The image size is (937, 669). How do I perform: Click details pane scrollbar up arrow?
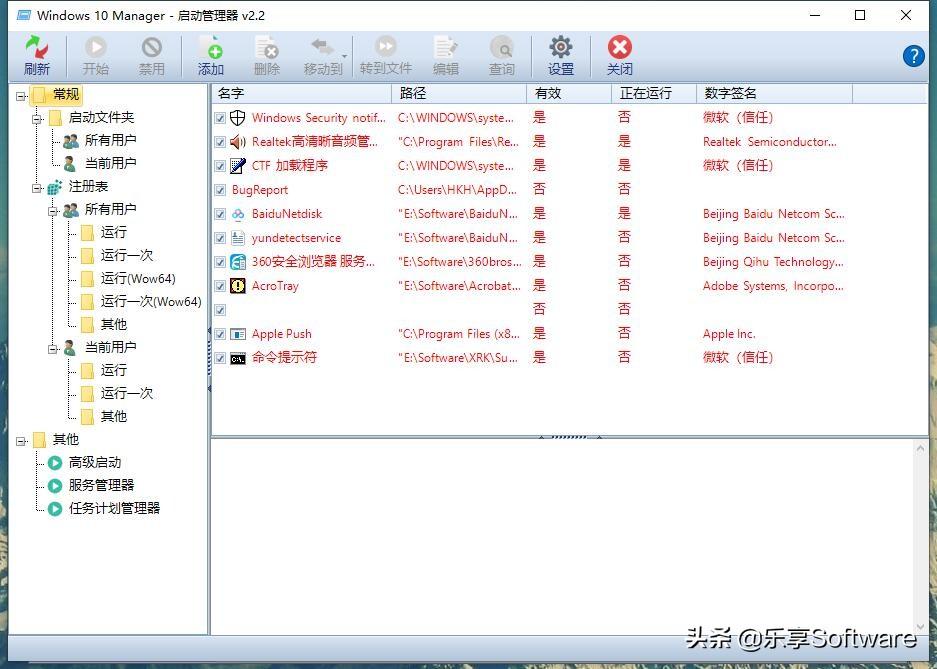pos(920,447)
